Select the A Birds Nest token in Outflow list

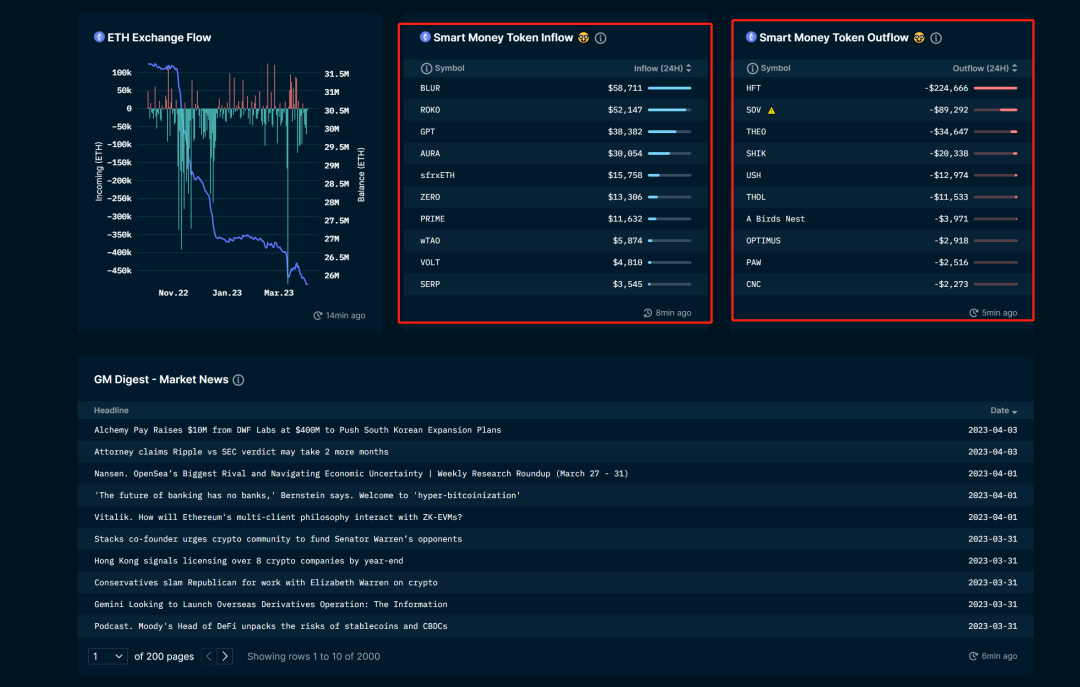point(776,219)
